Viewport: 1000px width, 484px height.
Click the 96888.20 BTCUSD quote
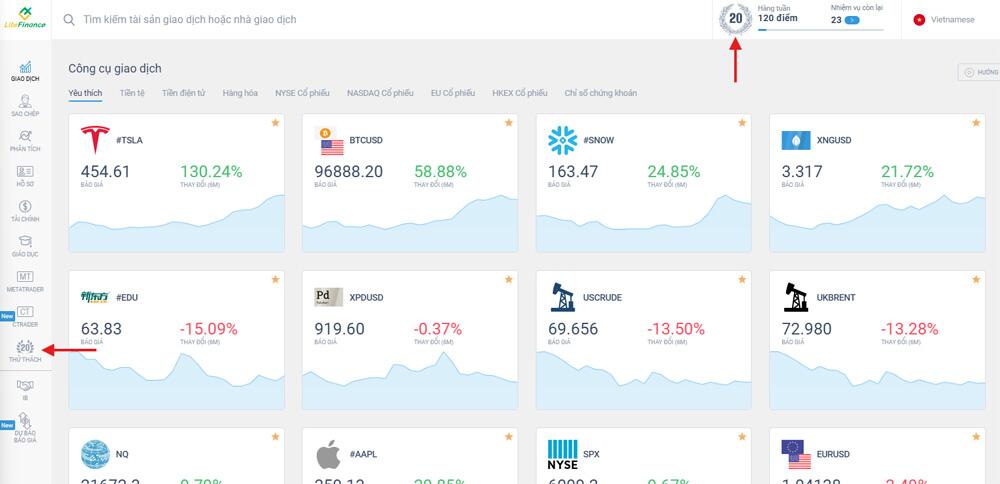pos(349,172)
